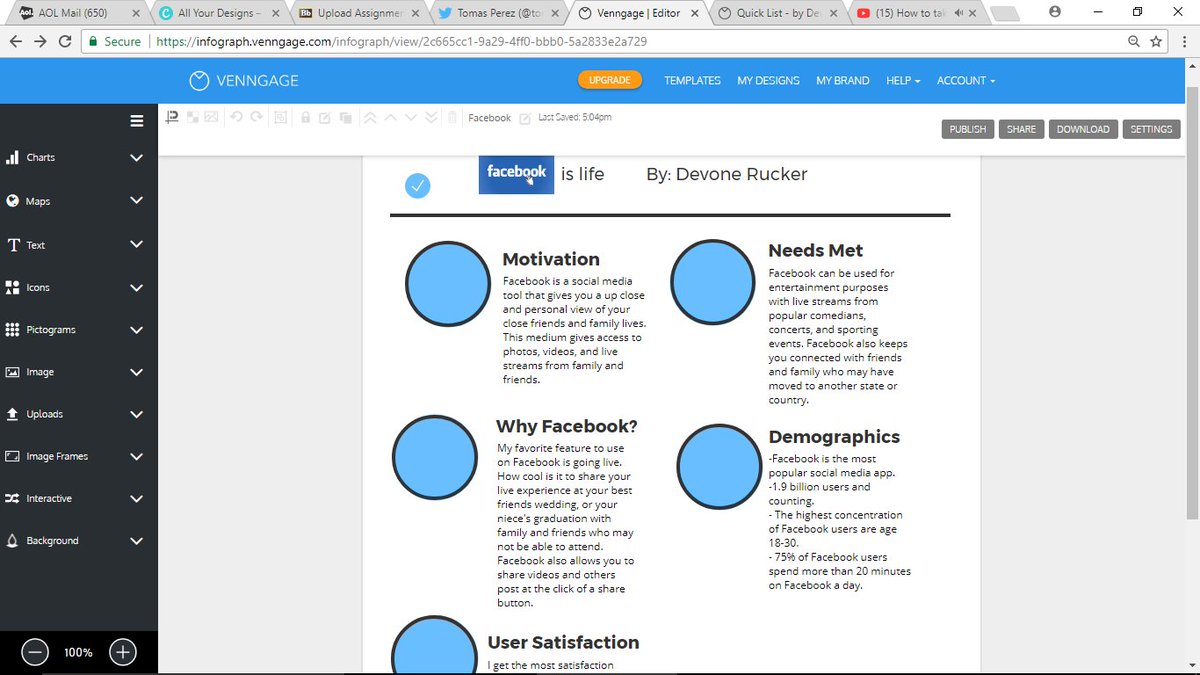1200x675 pixels.
Task: Click the Interactive shuffle icon
Action: tap(13, 498)
